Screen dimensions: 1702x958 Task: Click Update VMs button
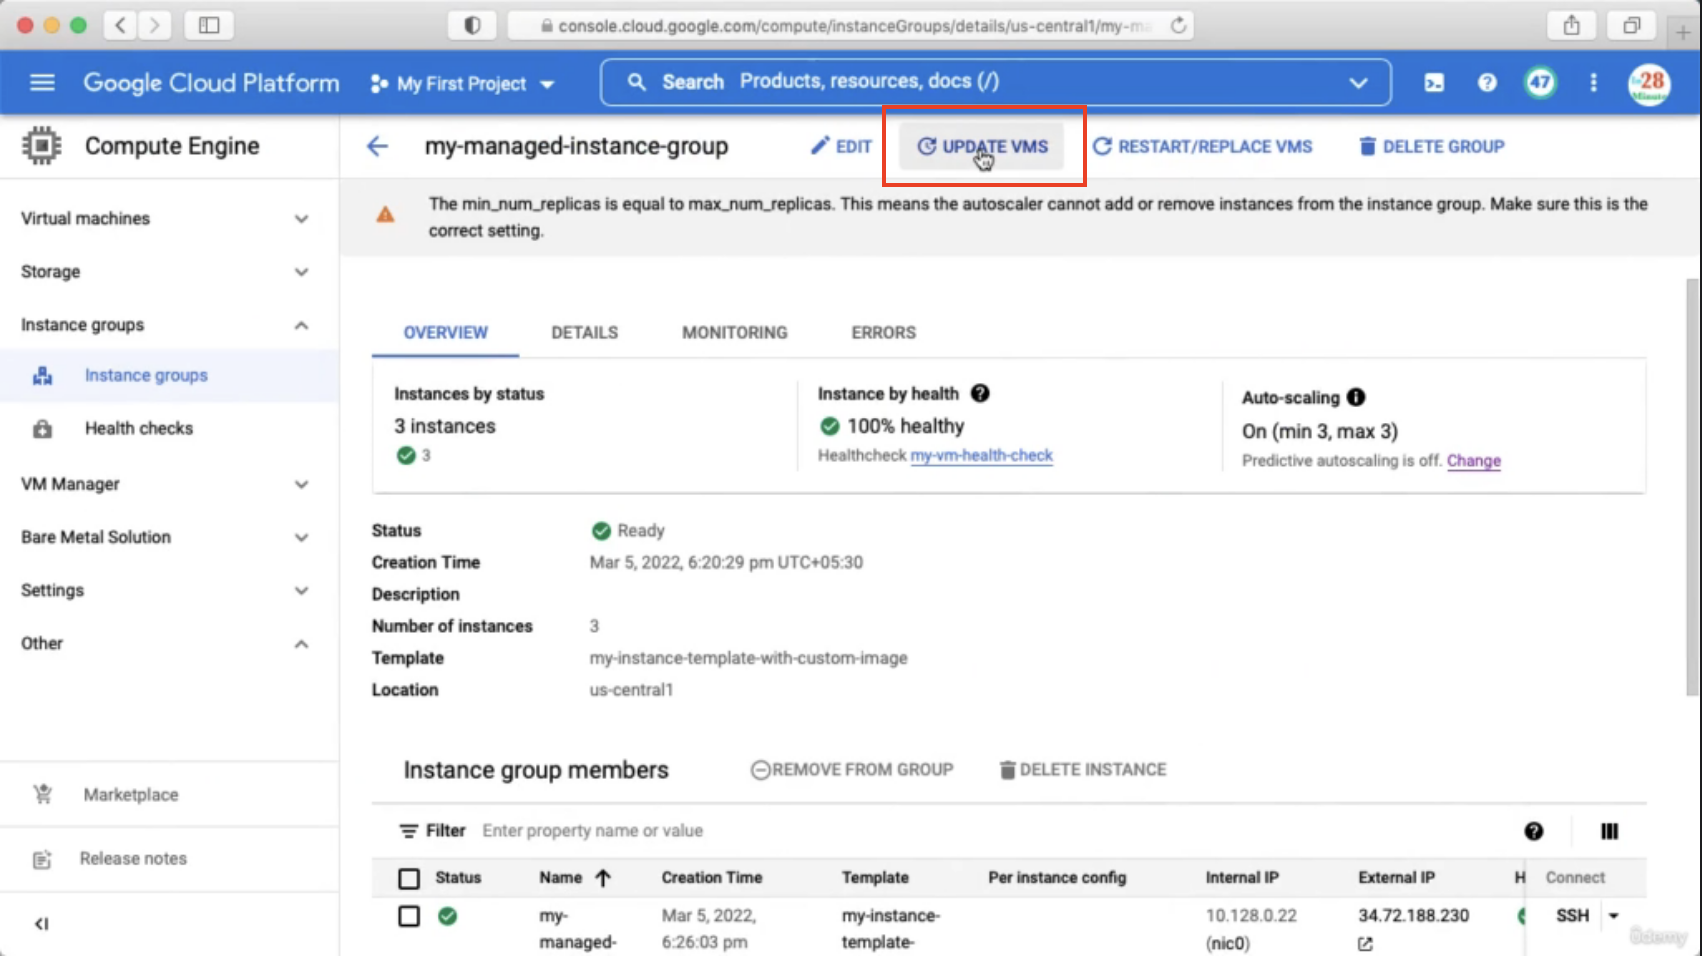[x=982, y=147]
